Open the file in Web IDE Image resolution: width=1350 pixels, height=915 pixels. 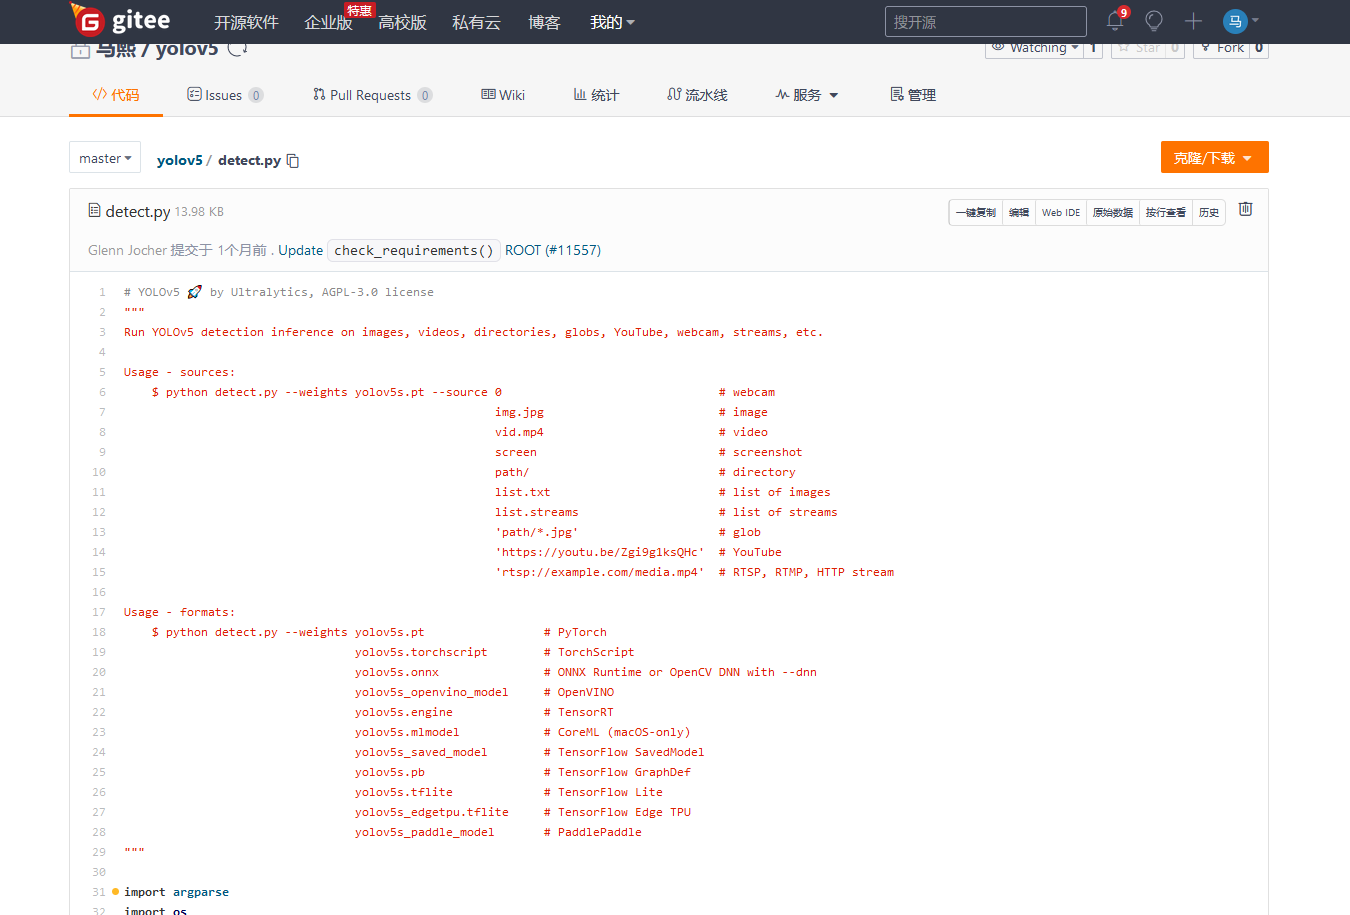[1061, 212]
